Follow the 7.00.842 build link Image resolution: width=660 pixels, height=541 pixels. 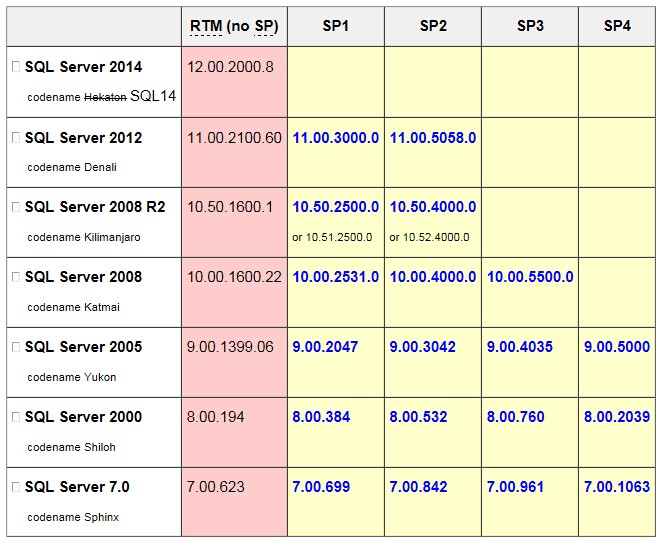click(x=418, y=487)
